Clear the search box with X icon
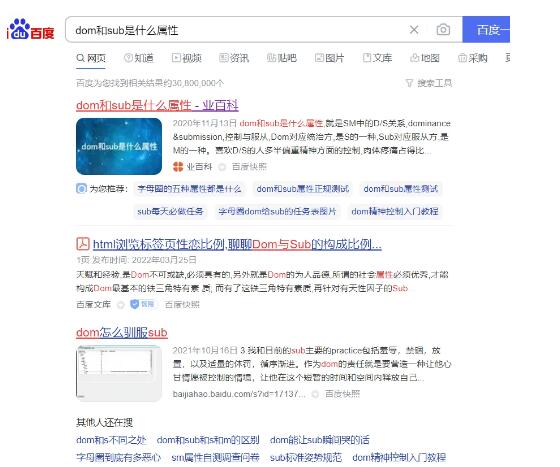This screenshot has height=467, width=560. point(414,30)
